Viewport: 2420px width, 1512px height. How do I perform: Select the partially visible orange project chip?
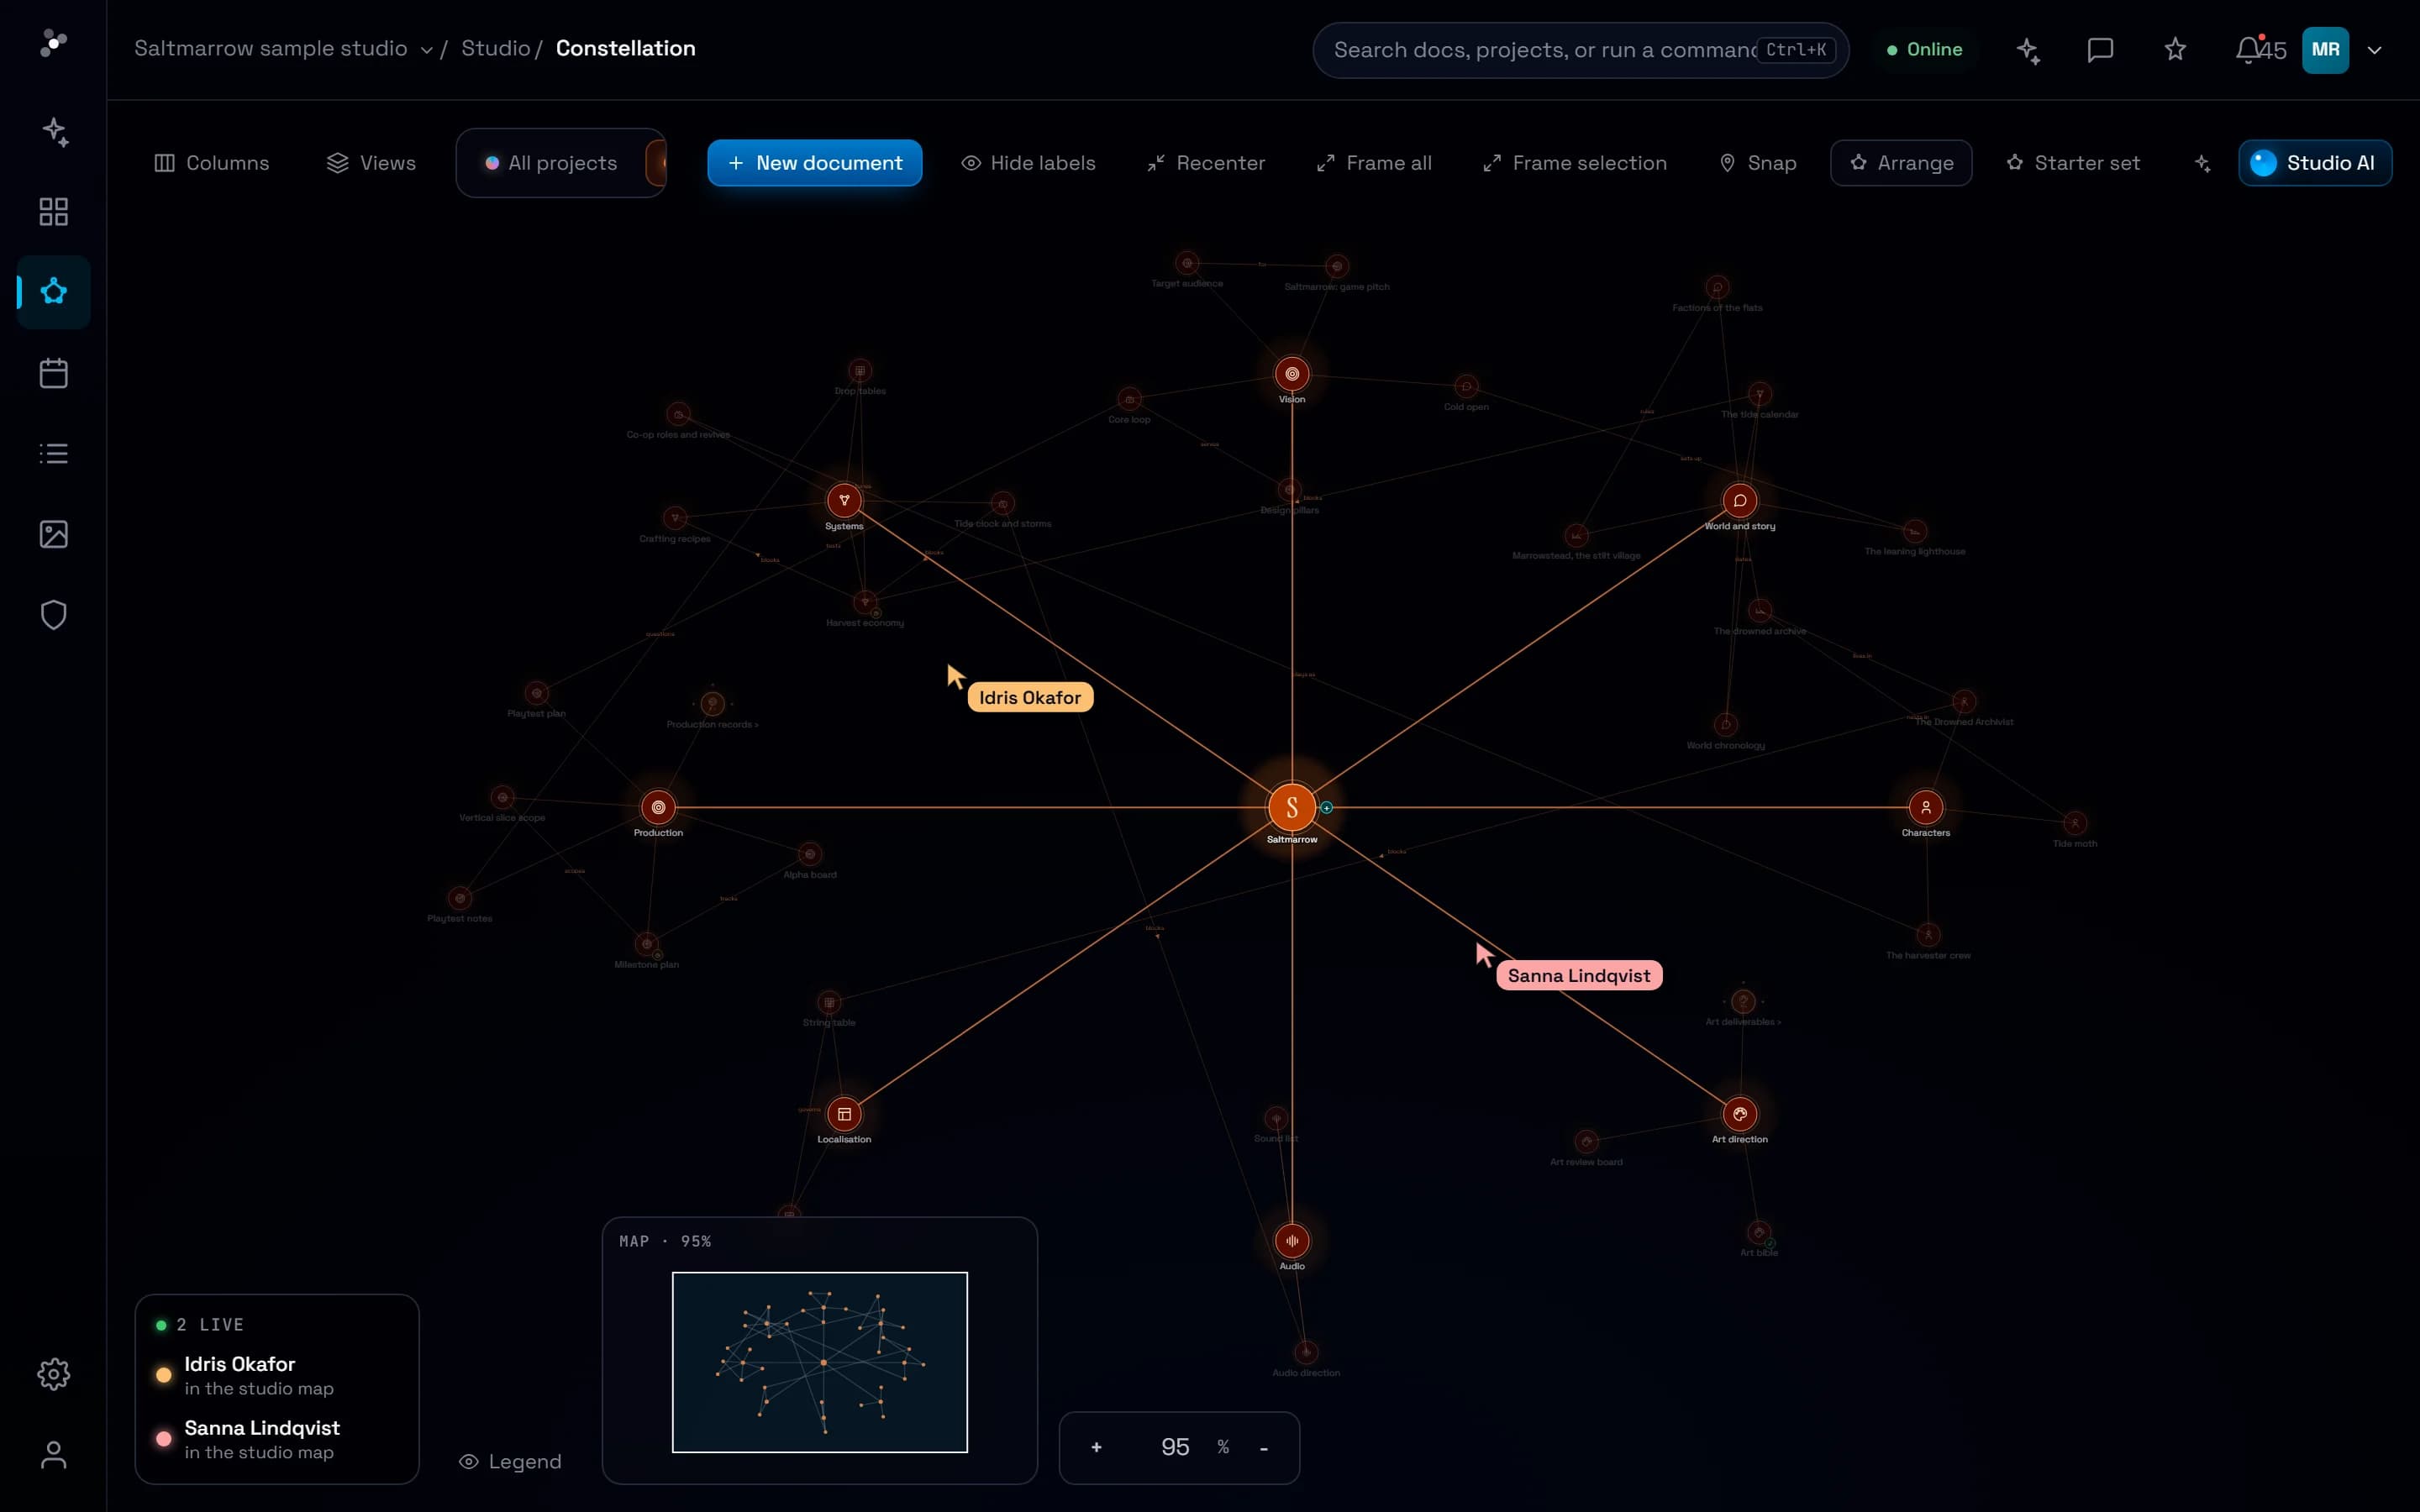pyautogui.click(x=656, y=163)
